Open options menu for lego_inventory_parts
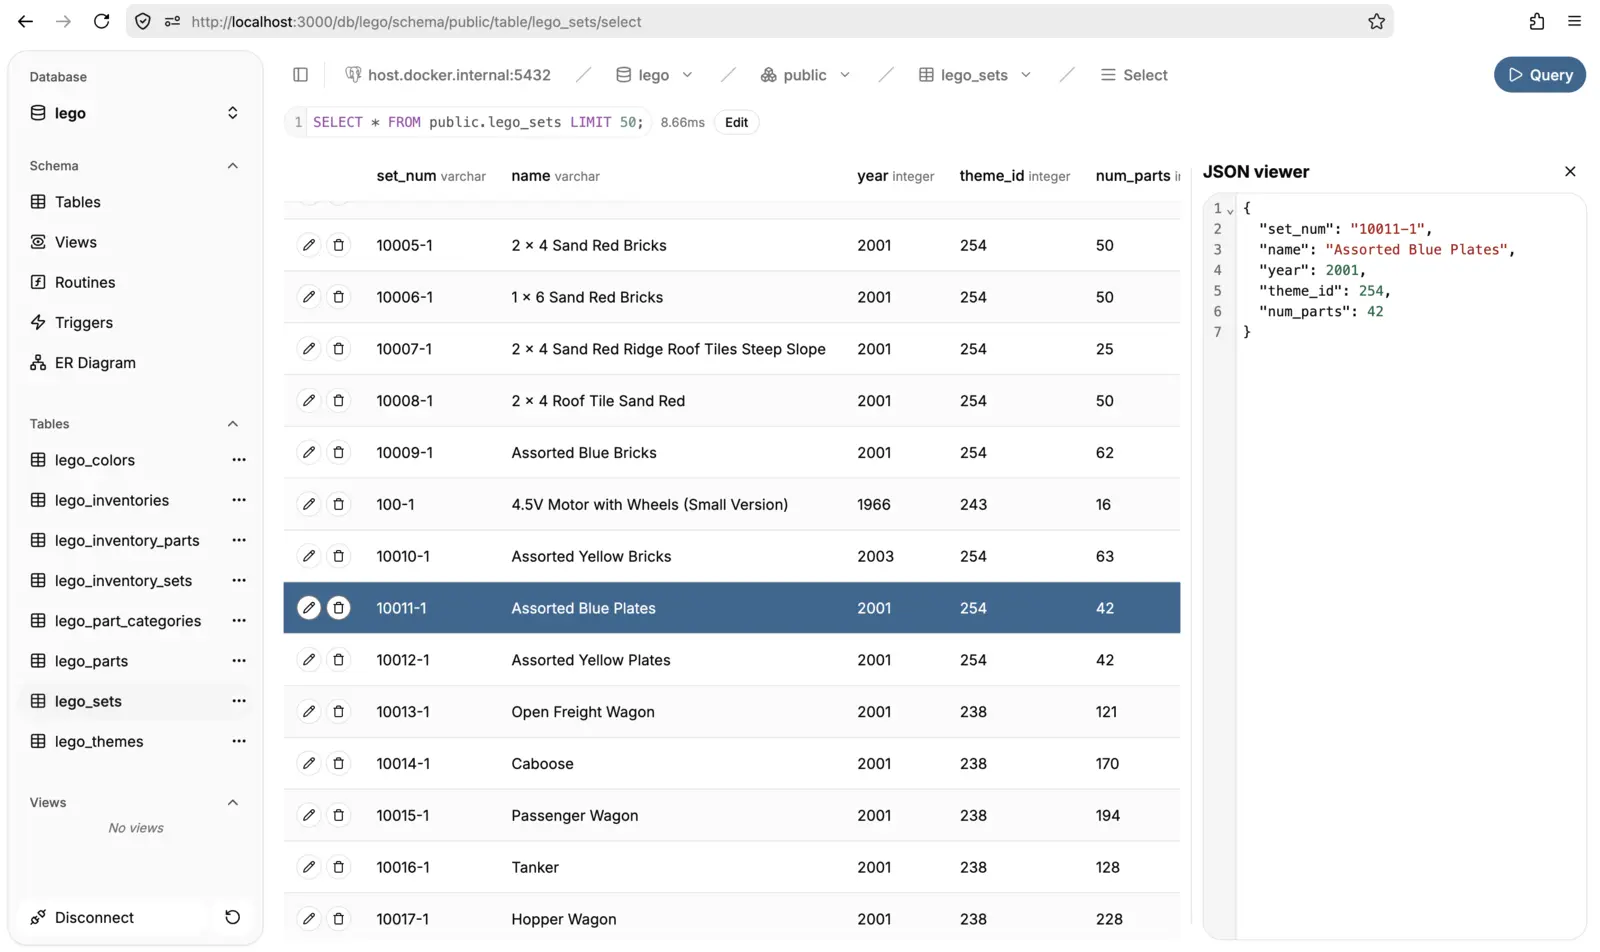Screen dimensions: 1600x952 pos(239,540)
